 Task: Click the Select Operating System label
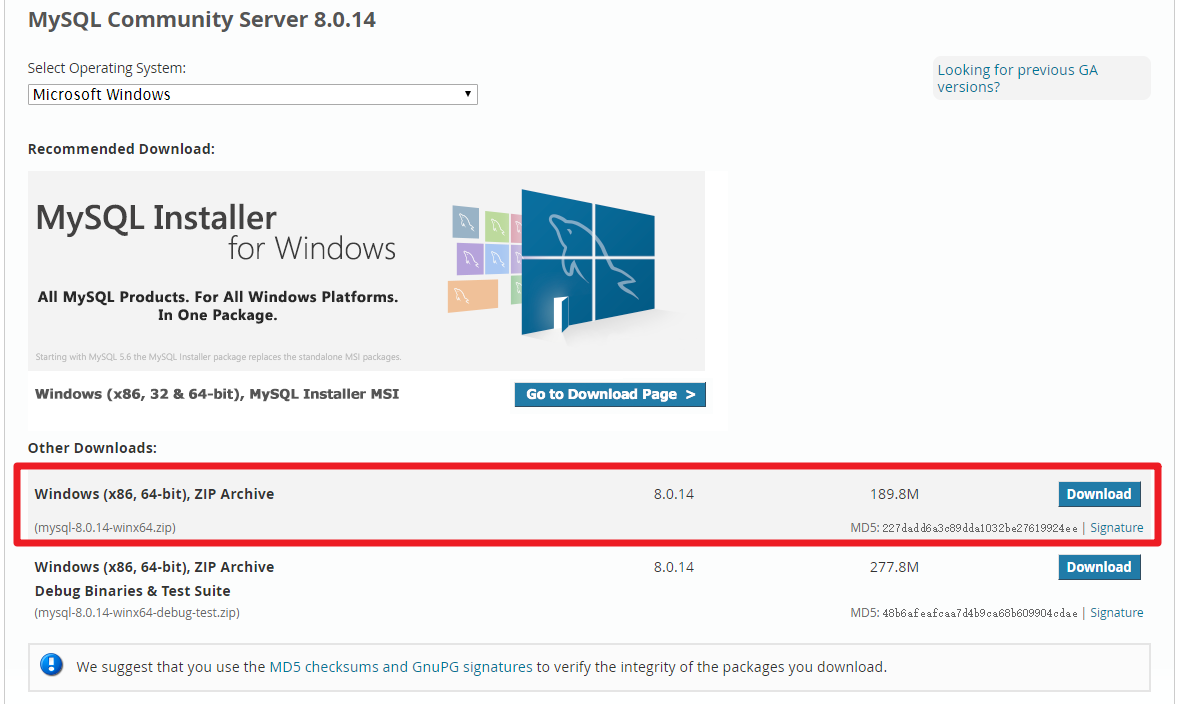(107, 68)
